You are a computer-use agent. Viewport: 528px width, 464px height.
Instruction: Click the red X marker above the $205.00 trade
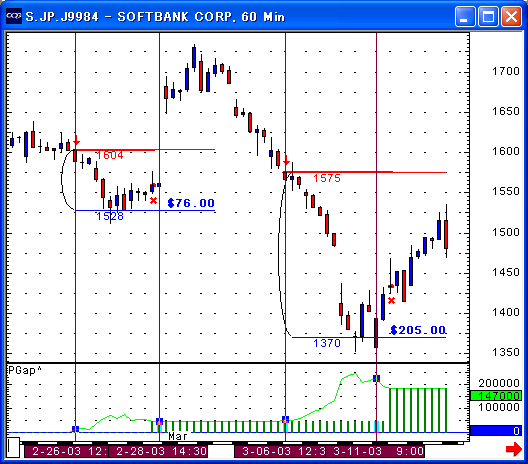[x=391, y=300]
